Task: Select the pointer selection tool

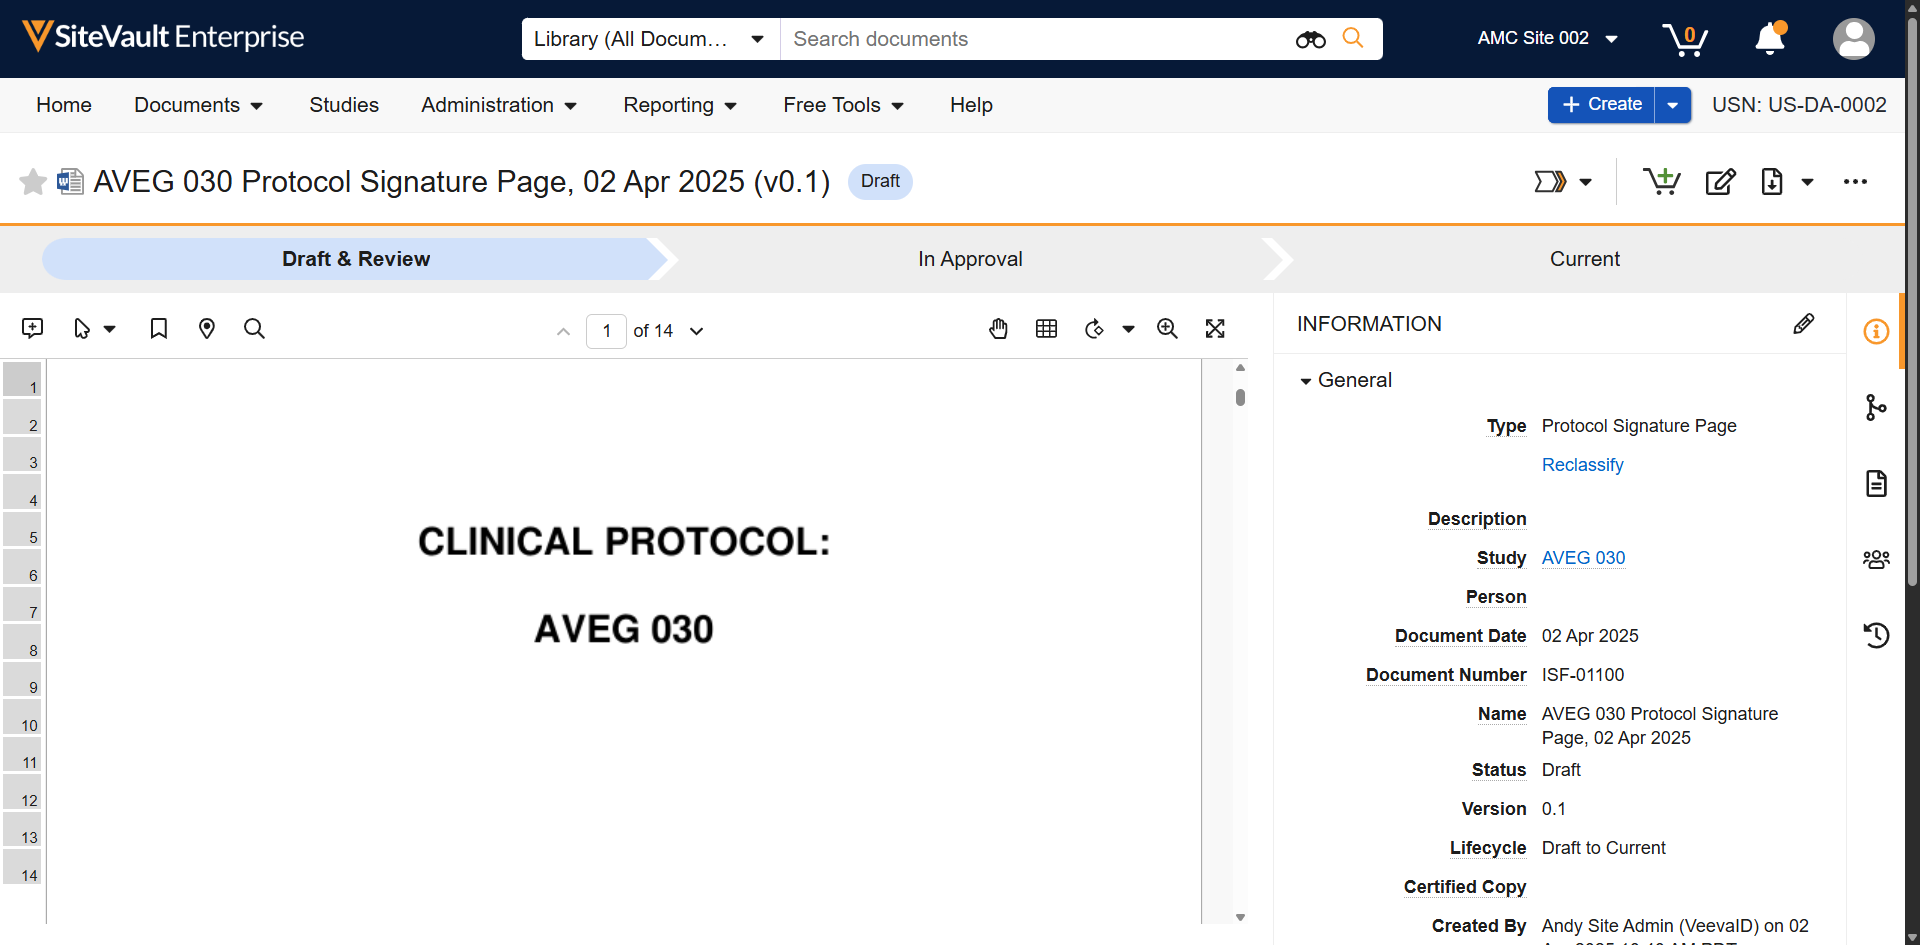Action: (x=82, y=329)
